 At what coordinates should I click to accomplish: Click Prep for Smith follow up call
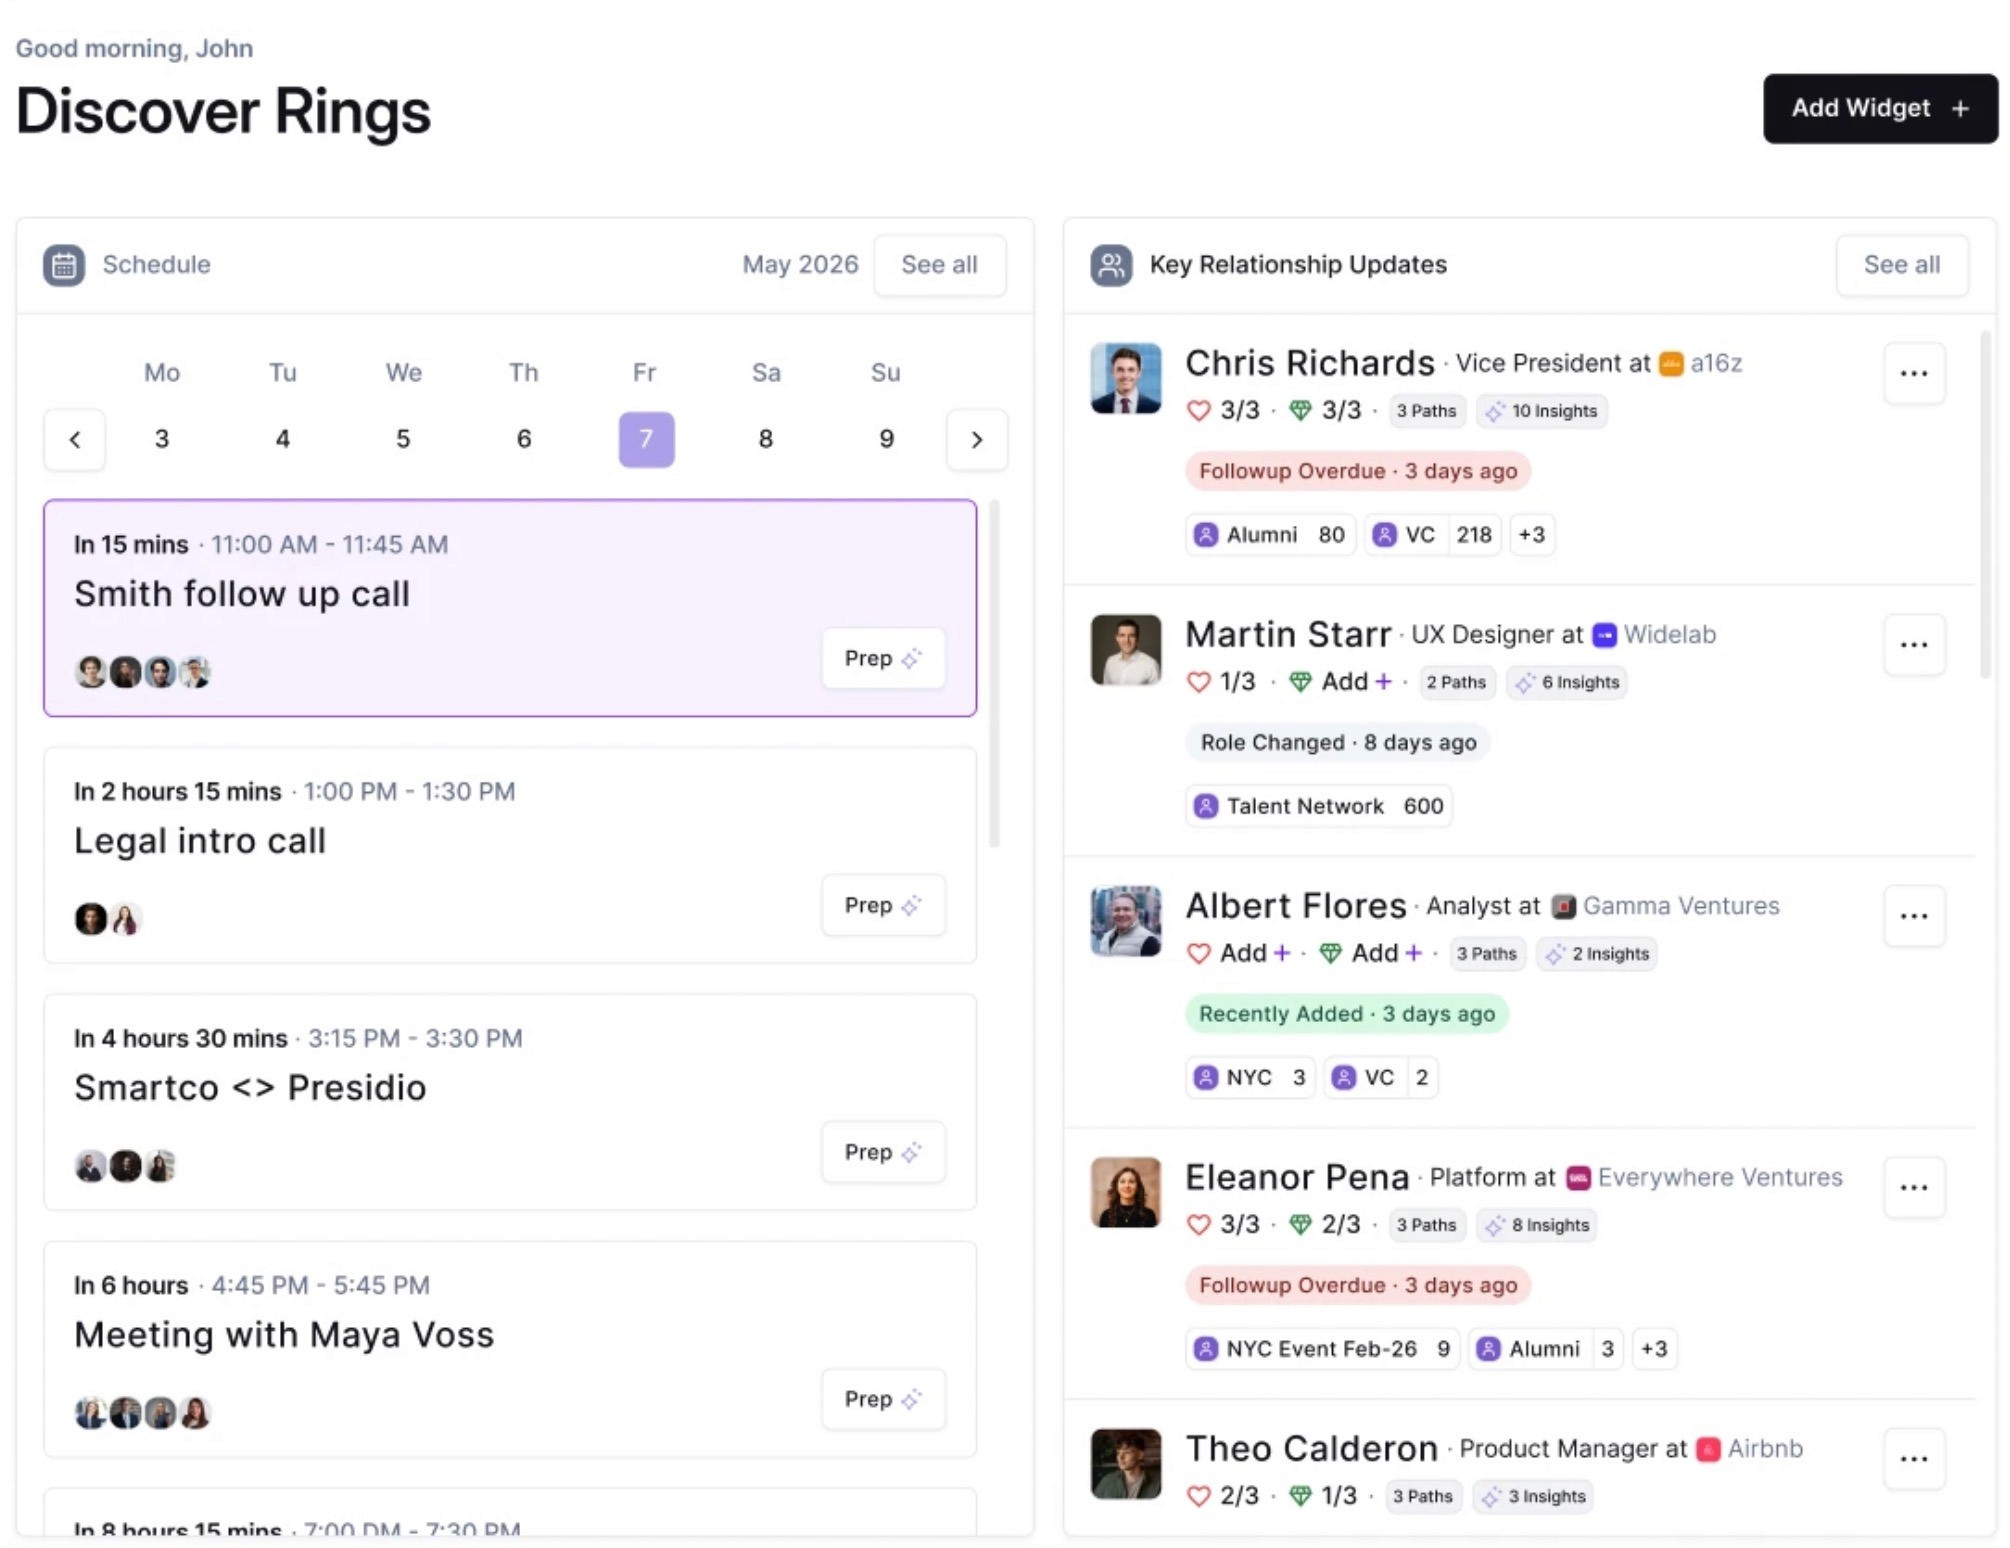click(883, 658)
